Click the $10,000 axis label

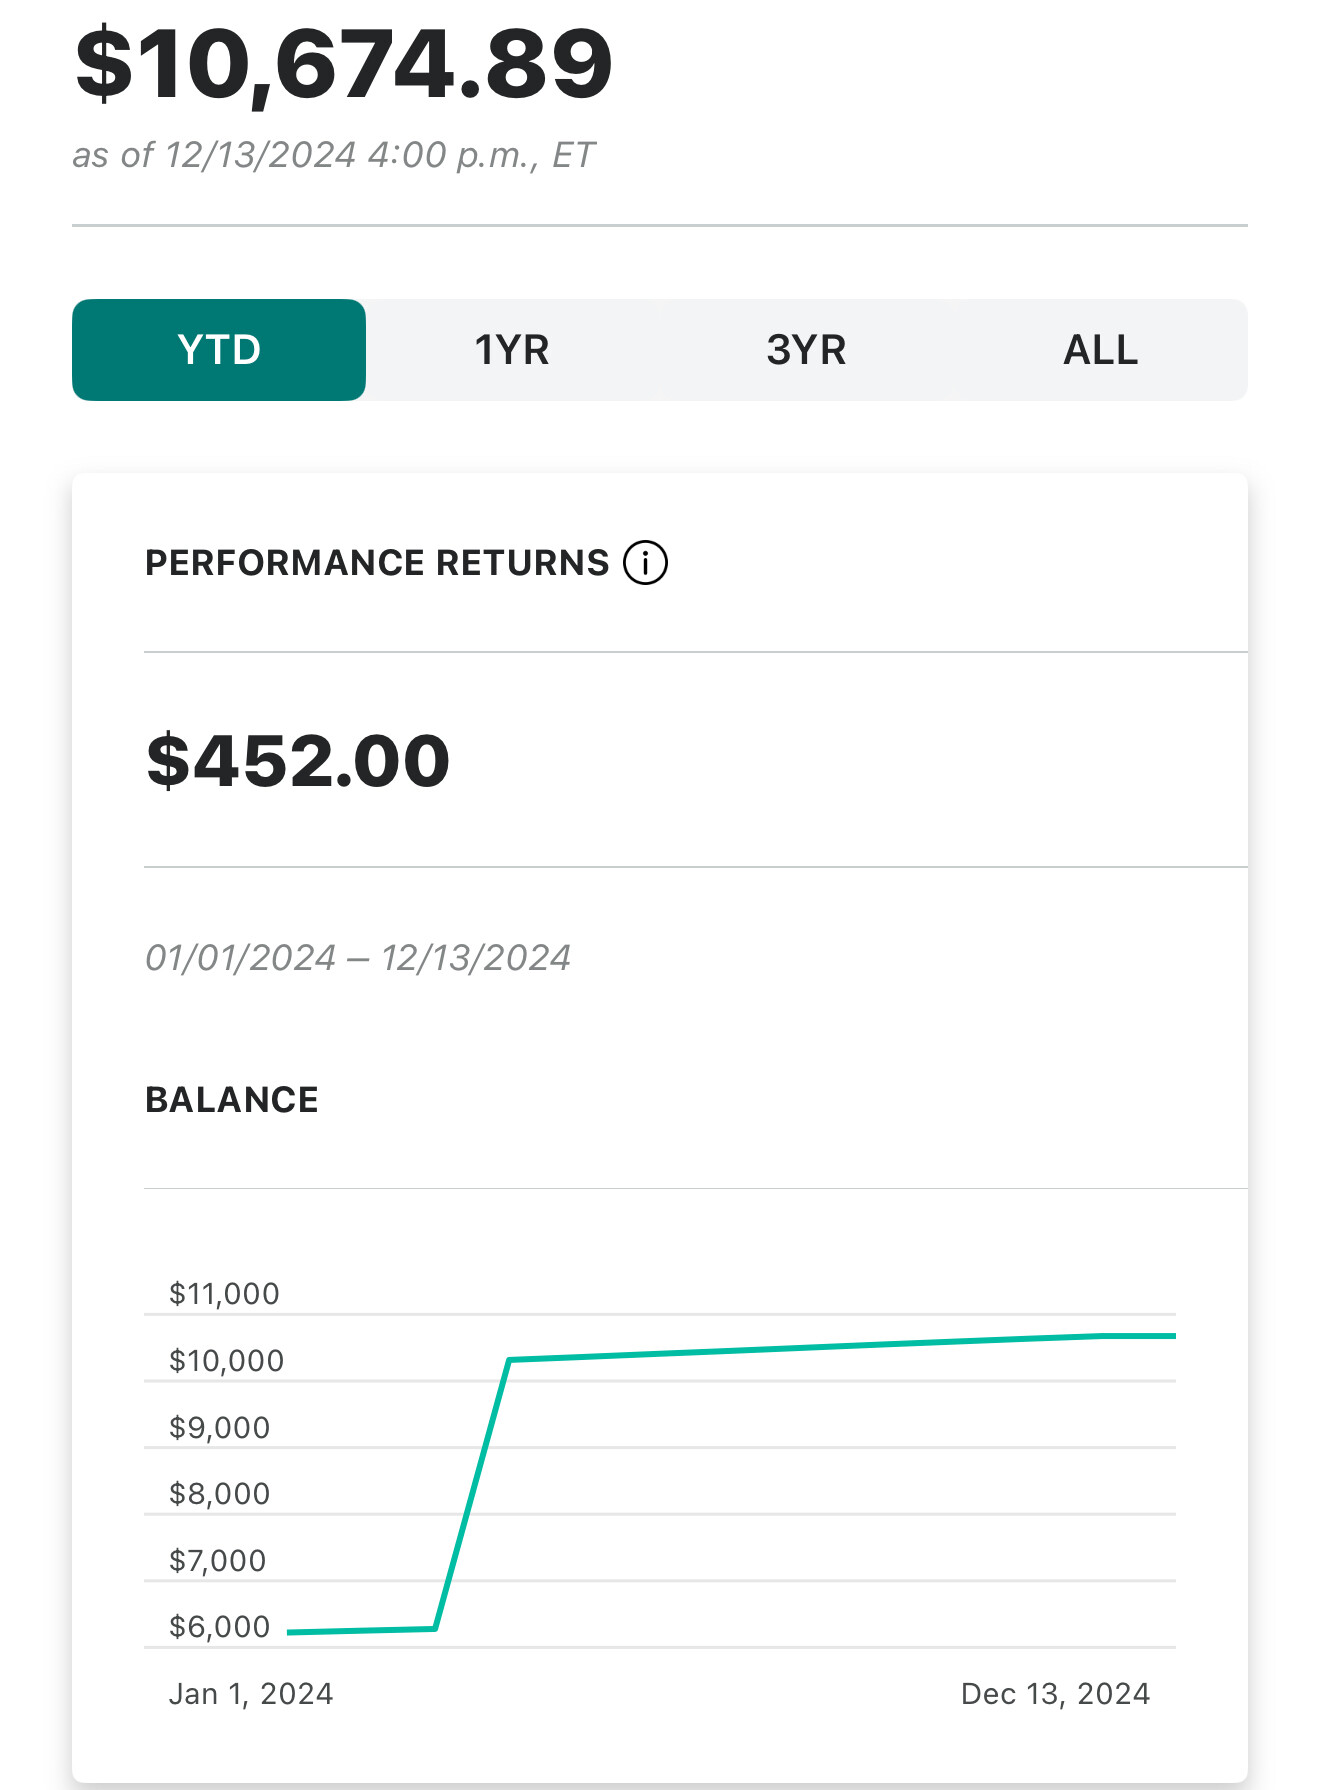point(226,1361)
